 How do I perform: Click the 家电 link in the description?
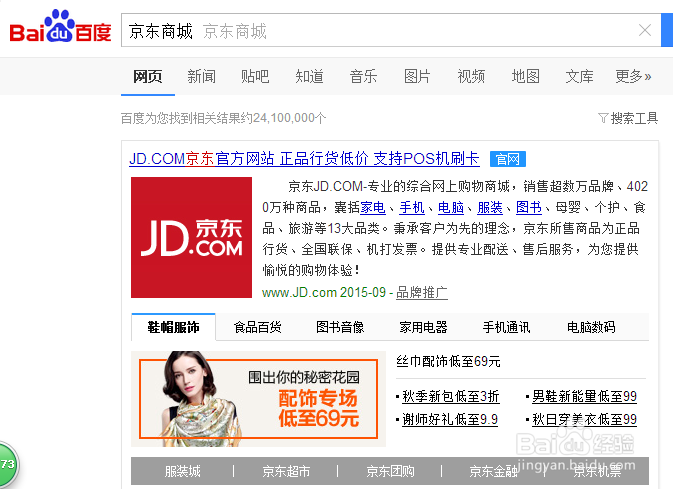(x=373, y=208)
